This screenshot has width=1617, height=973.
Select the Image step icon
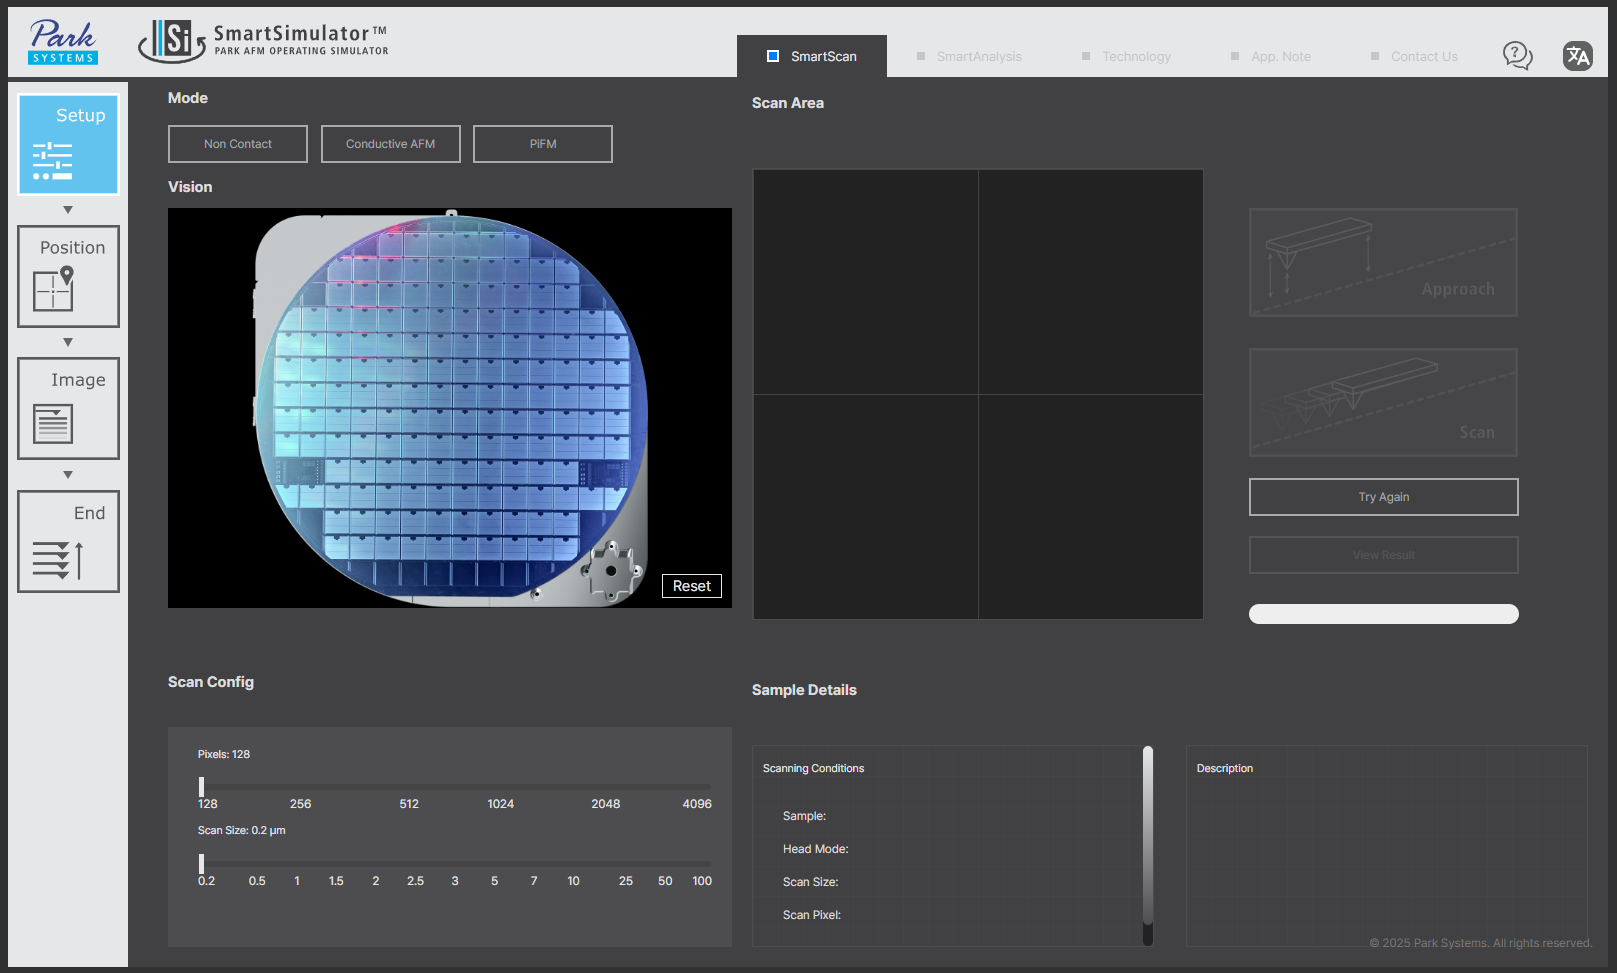click(68, 408)
